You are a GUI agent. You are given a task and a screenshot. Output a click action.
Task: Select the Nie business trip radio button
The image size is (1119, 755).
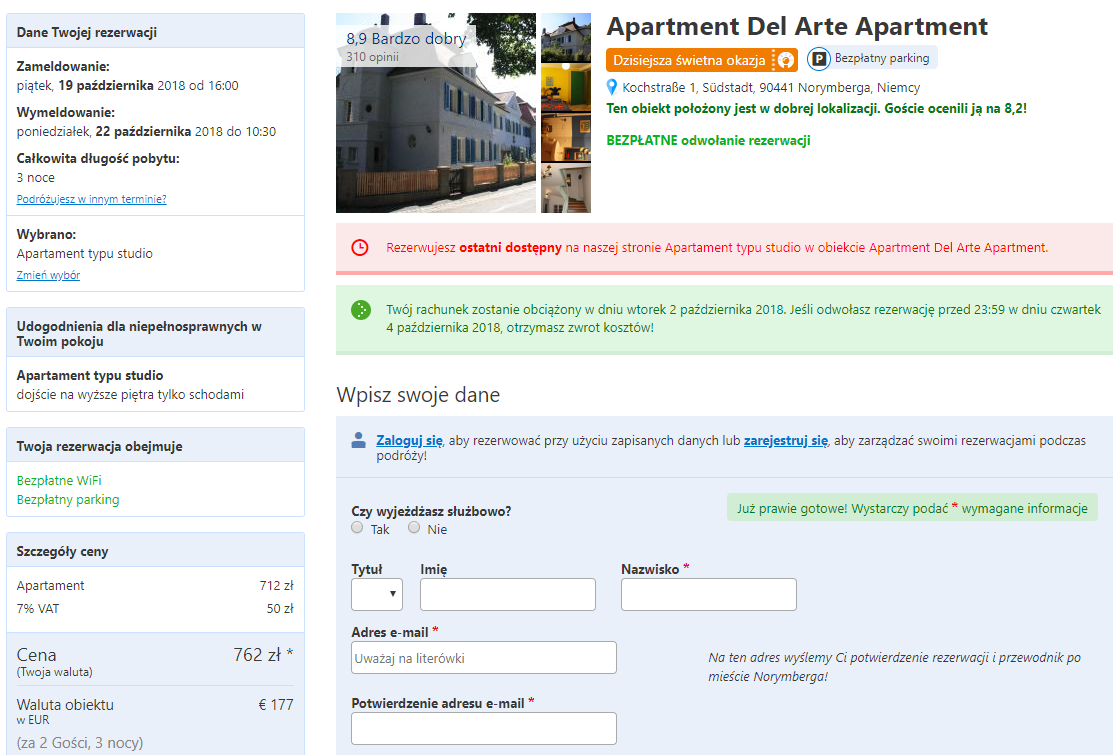point(414,528)
